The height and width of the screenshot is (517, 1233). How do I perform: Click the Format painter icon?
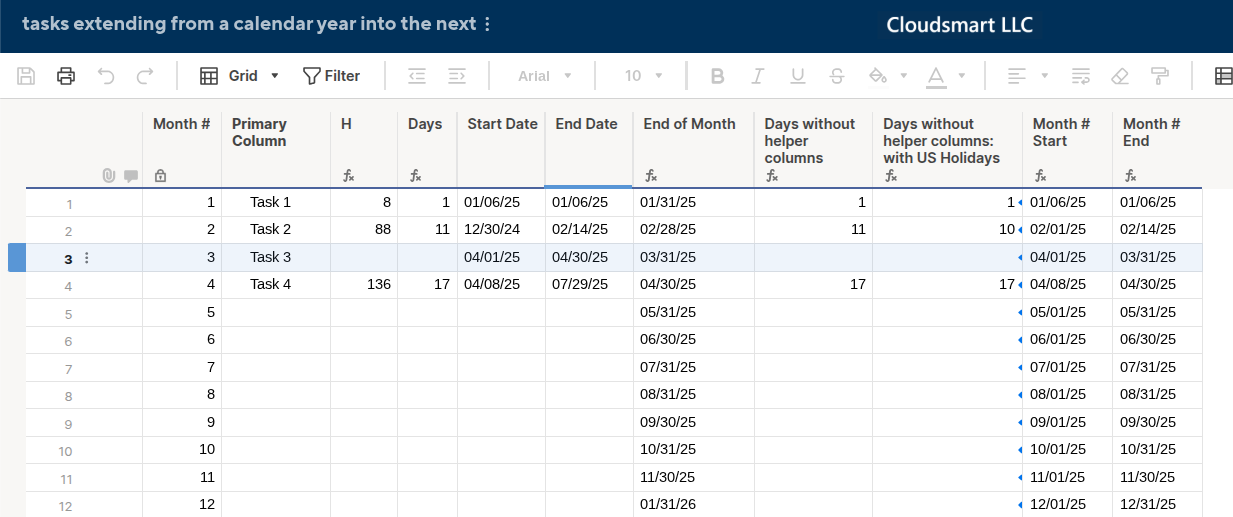coord(1160,76)
